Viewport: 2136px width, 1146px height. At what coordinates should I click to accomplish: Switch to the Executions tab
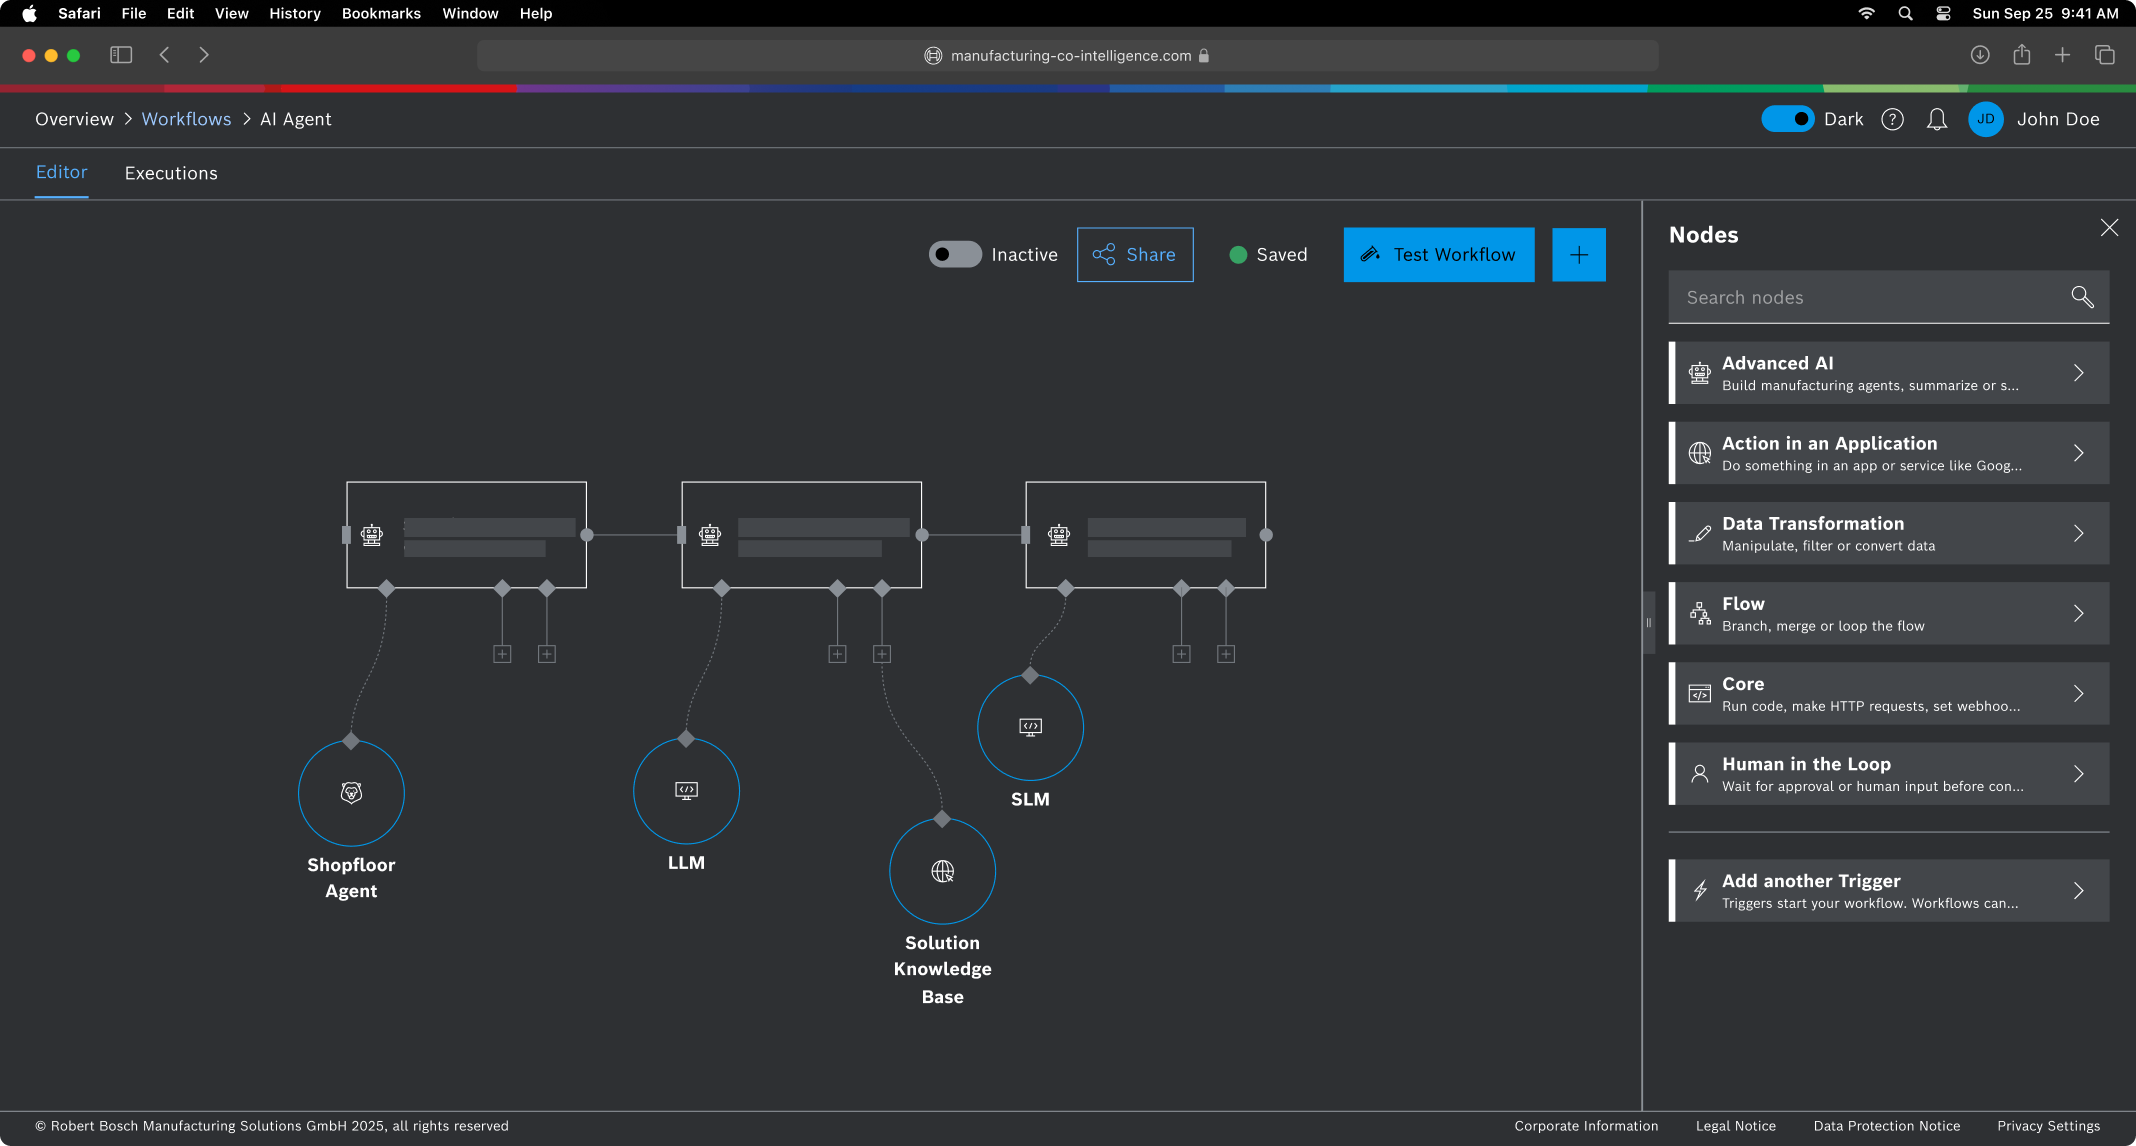pos(171,173)
